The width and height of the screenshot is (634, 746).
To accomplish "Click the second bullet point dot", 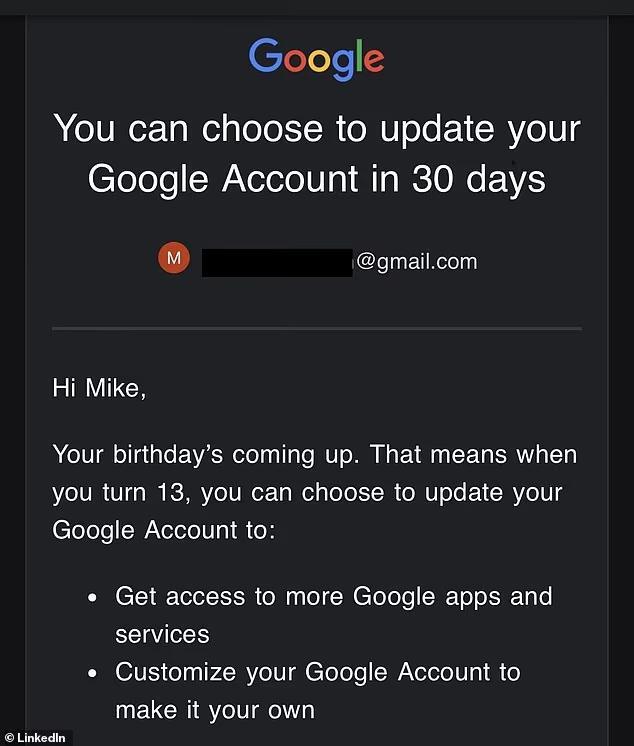I will click(x=93, y=673).
